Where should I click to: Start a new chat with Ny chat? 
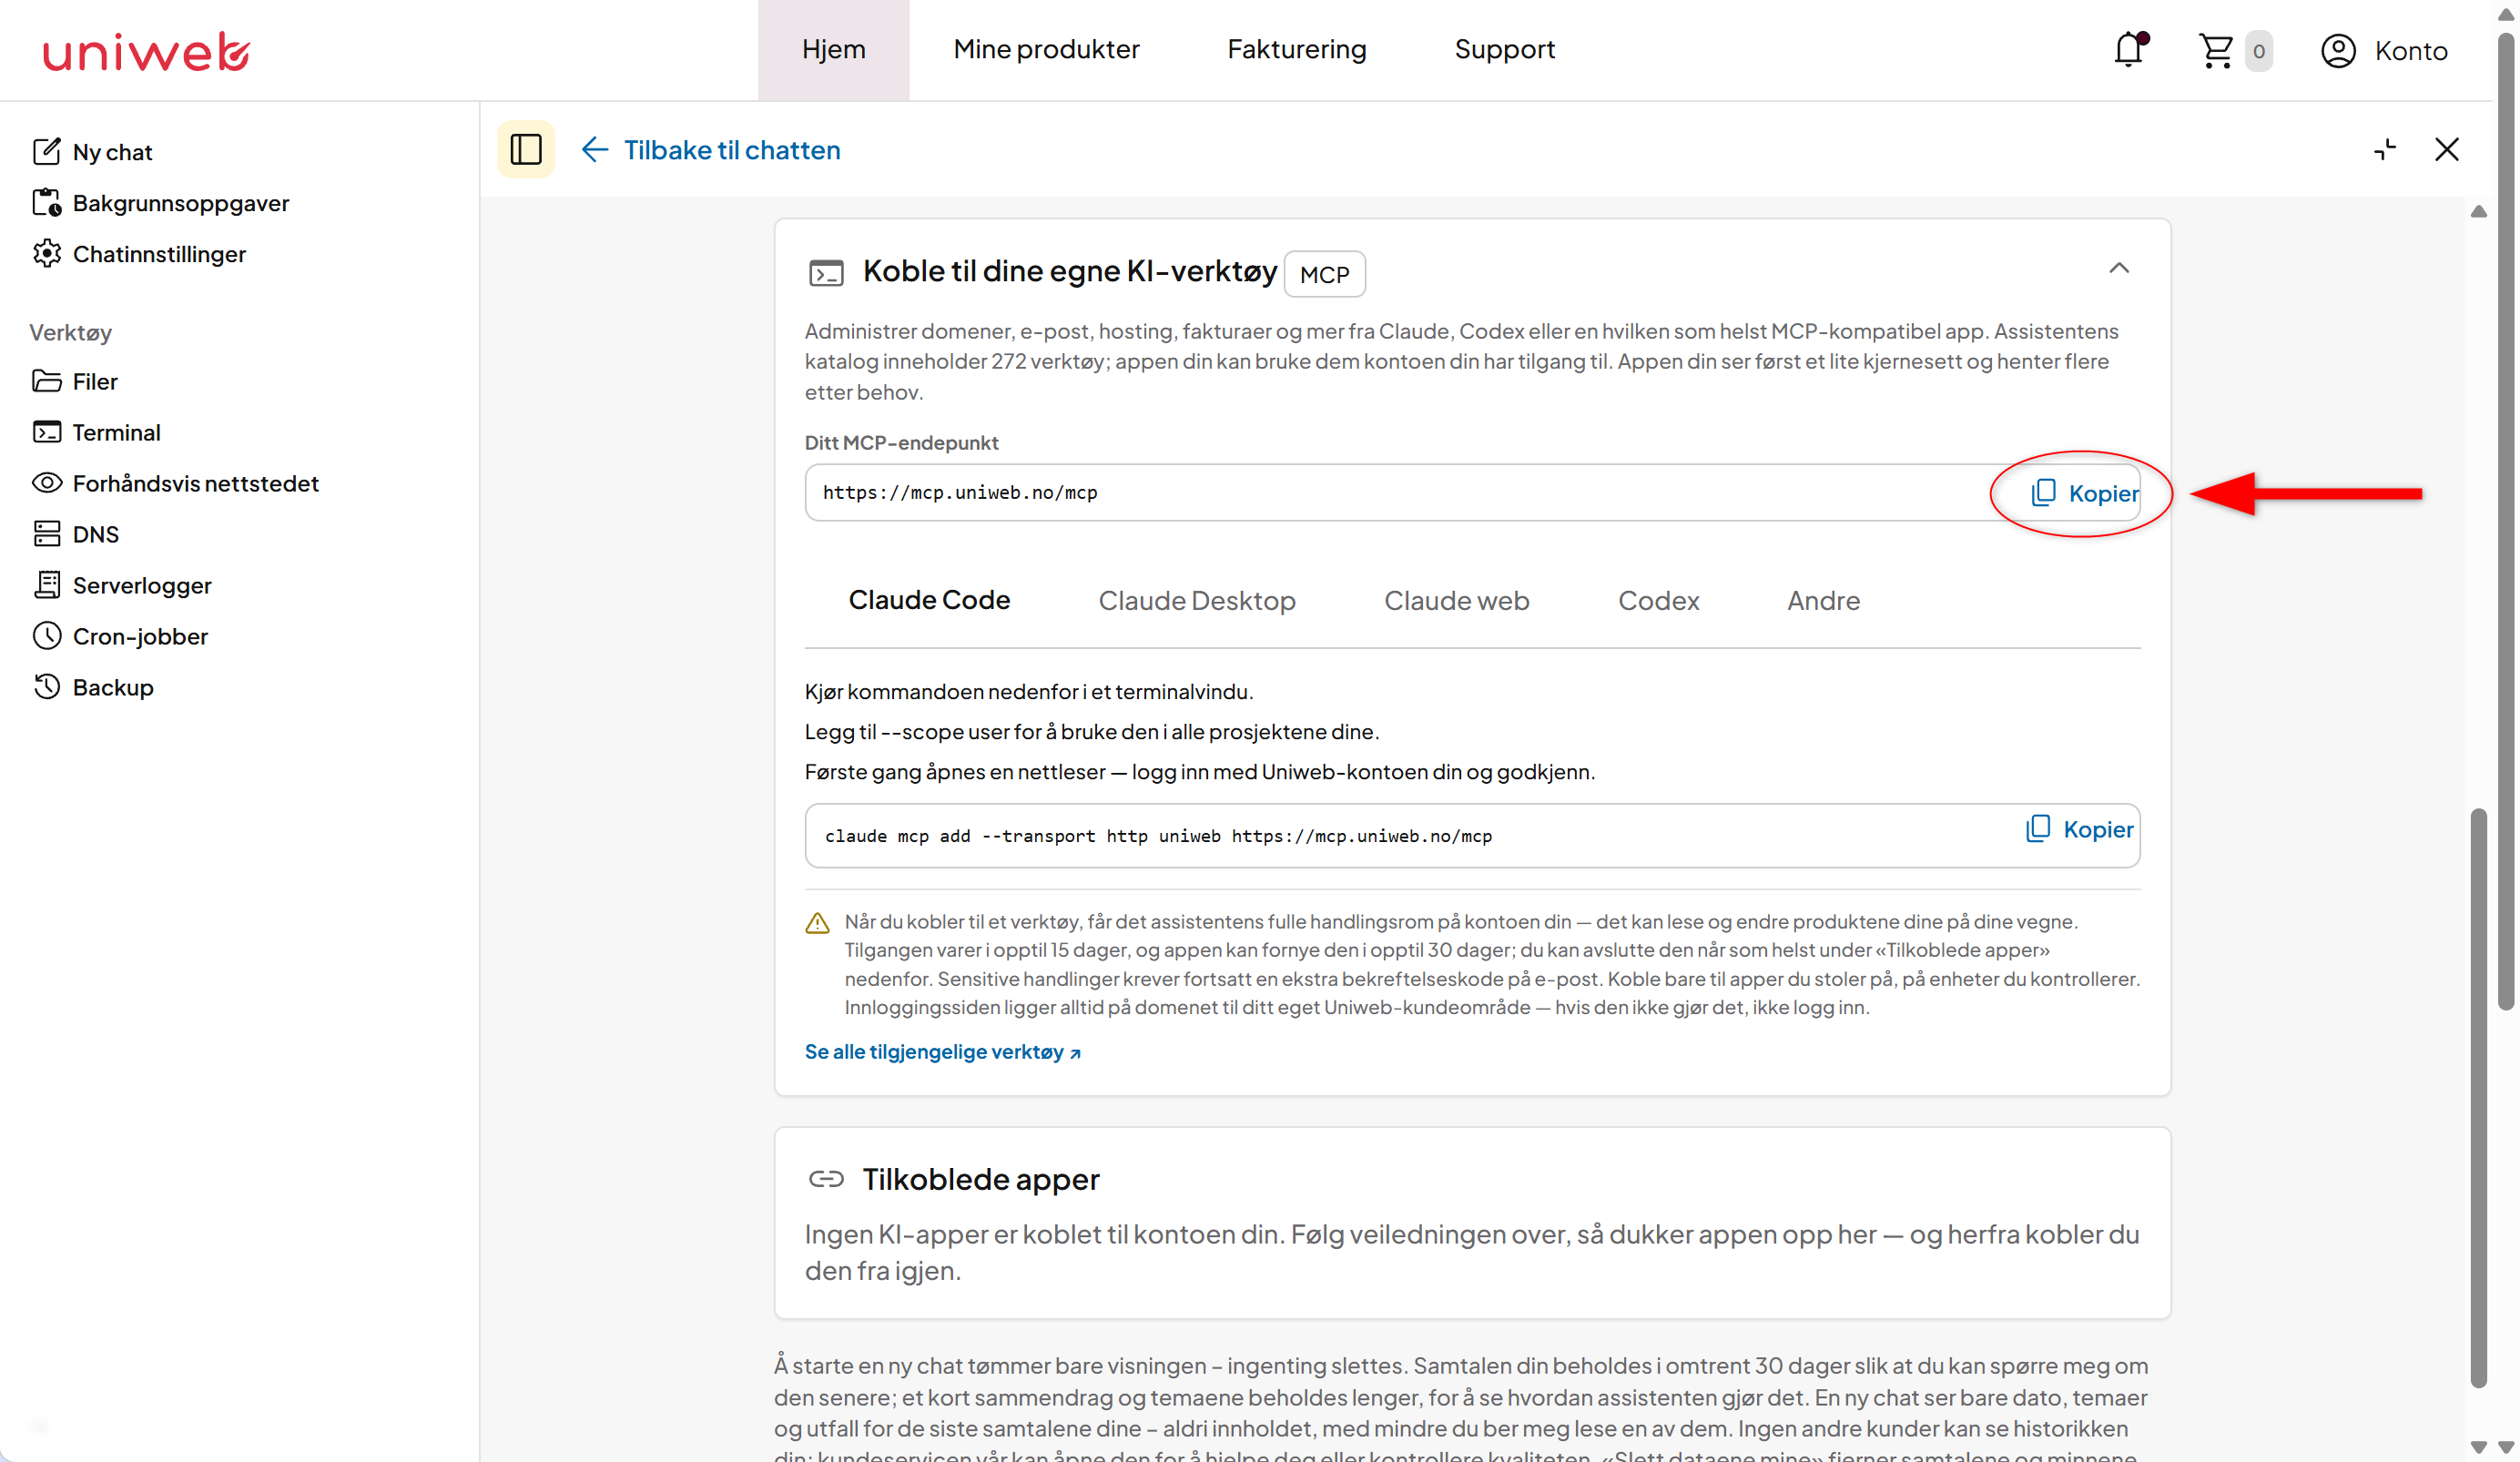(x=92, y=152)
